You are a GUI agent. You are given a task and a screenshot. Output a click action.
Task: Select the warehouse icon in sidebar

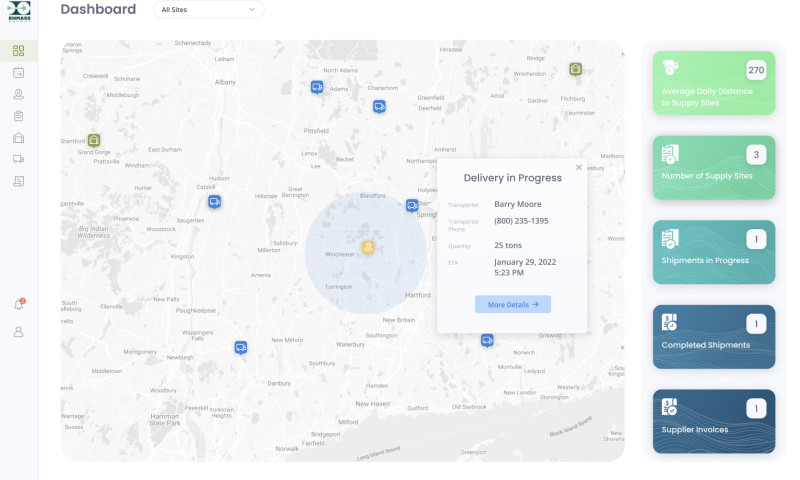pos(18,138)
